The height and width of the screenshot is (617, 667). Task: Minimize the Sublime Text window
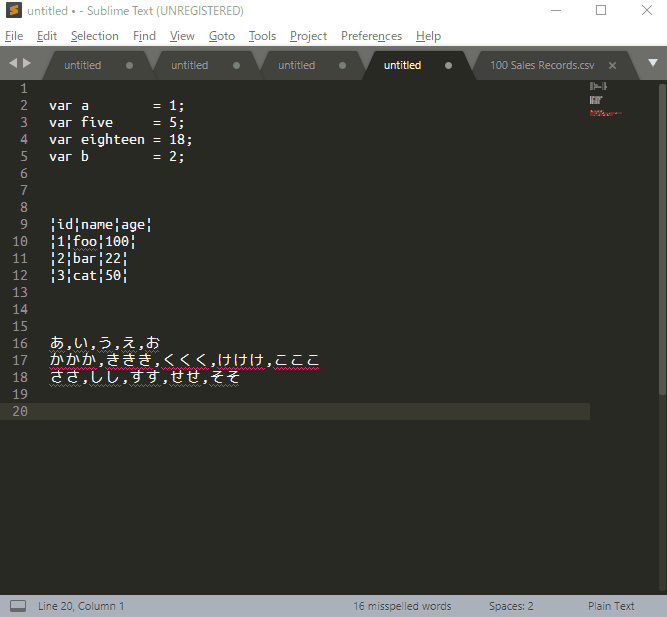click(556, 10)
